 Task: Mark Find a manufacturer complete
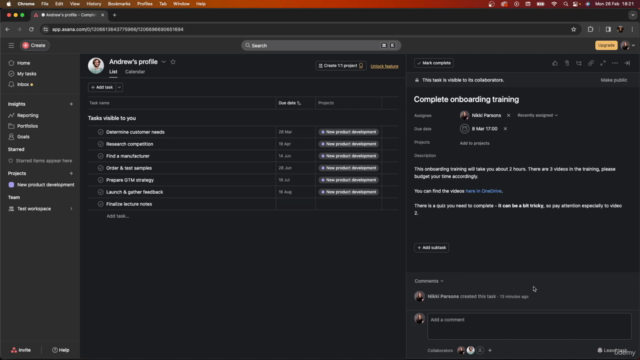point(100,156)
